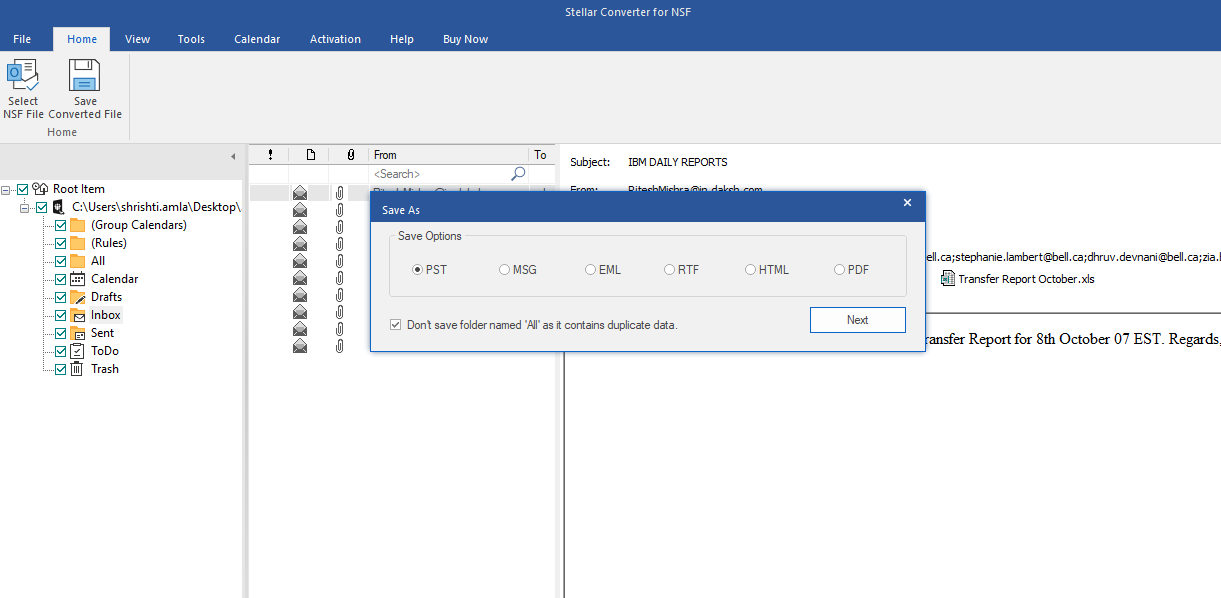Click the To column header

542,155
